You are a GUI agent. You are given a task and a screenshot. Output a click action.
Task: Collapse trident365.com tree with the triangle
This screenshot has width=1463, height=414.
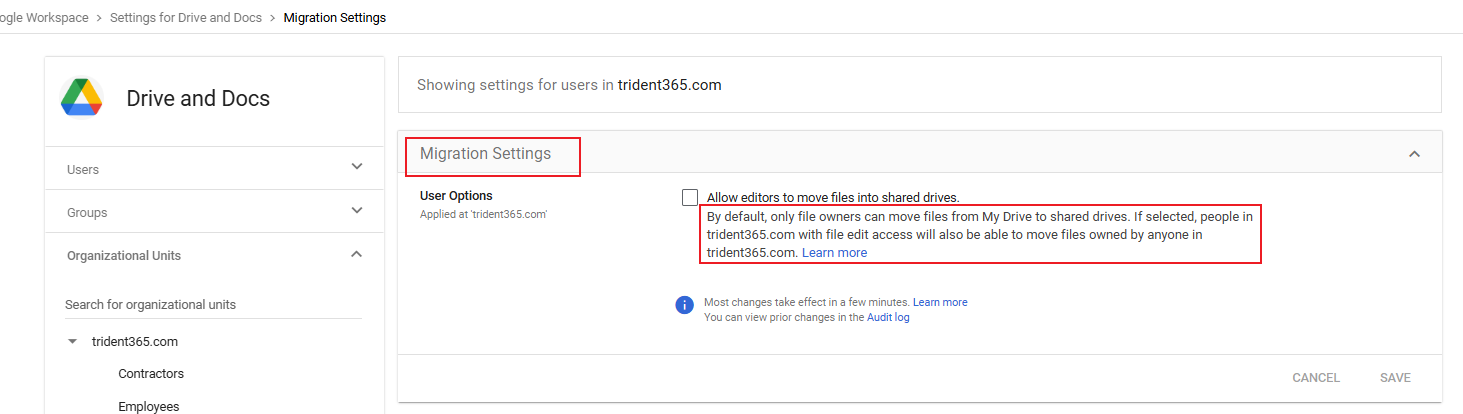[x=72, y=342]
